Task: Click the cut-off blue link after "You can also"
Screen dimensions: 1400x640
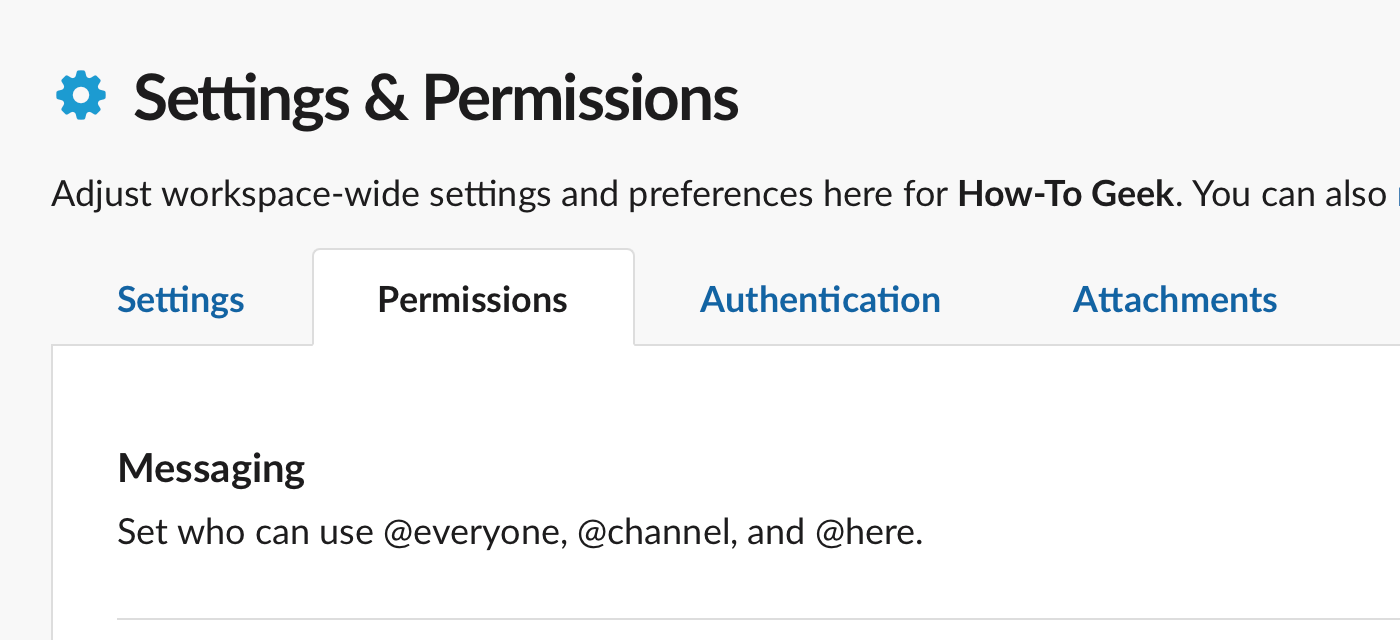Action: 1397,194
